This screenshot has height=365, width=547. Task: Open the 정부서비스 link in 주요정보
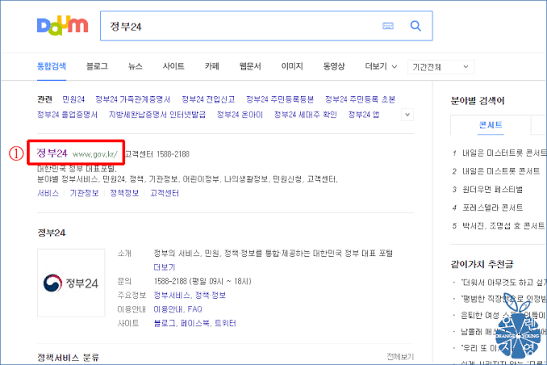tap(172, 295)
